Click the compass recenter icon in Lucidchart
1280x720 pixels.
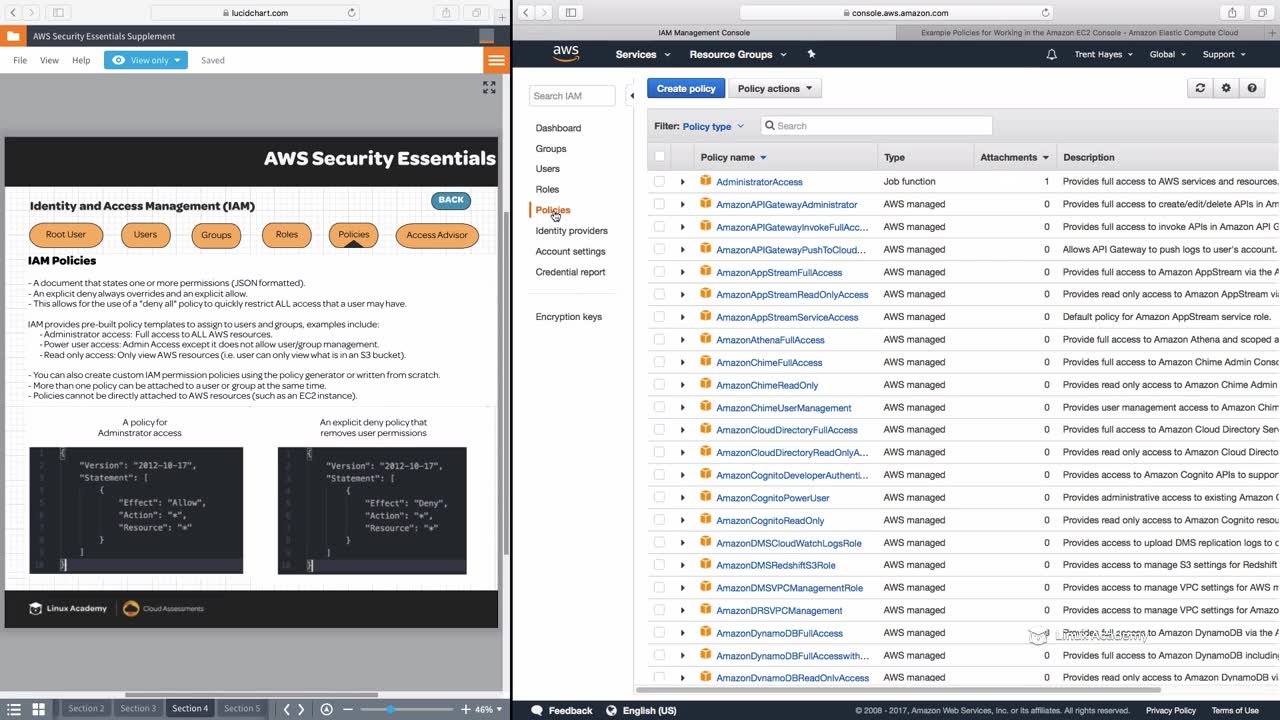pos(326,709)
